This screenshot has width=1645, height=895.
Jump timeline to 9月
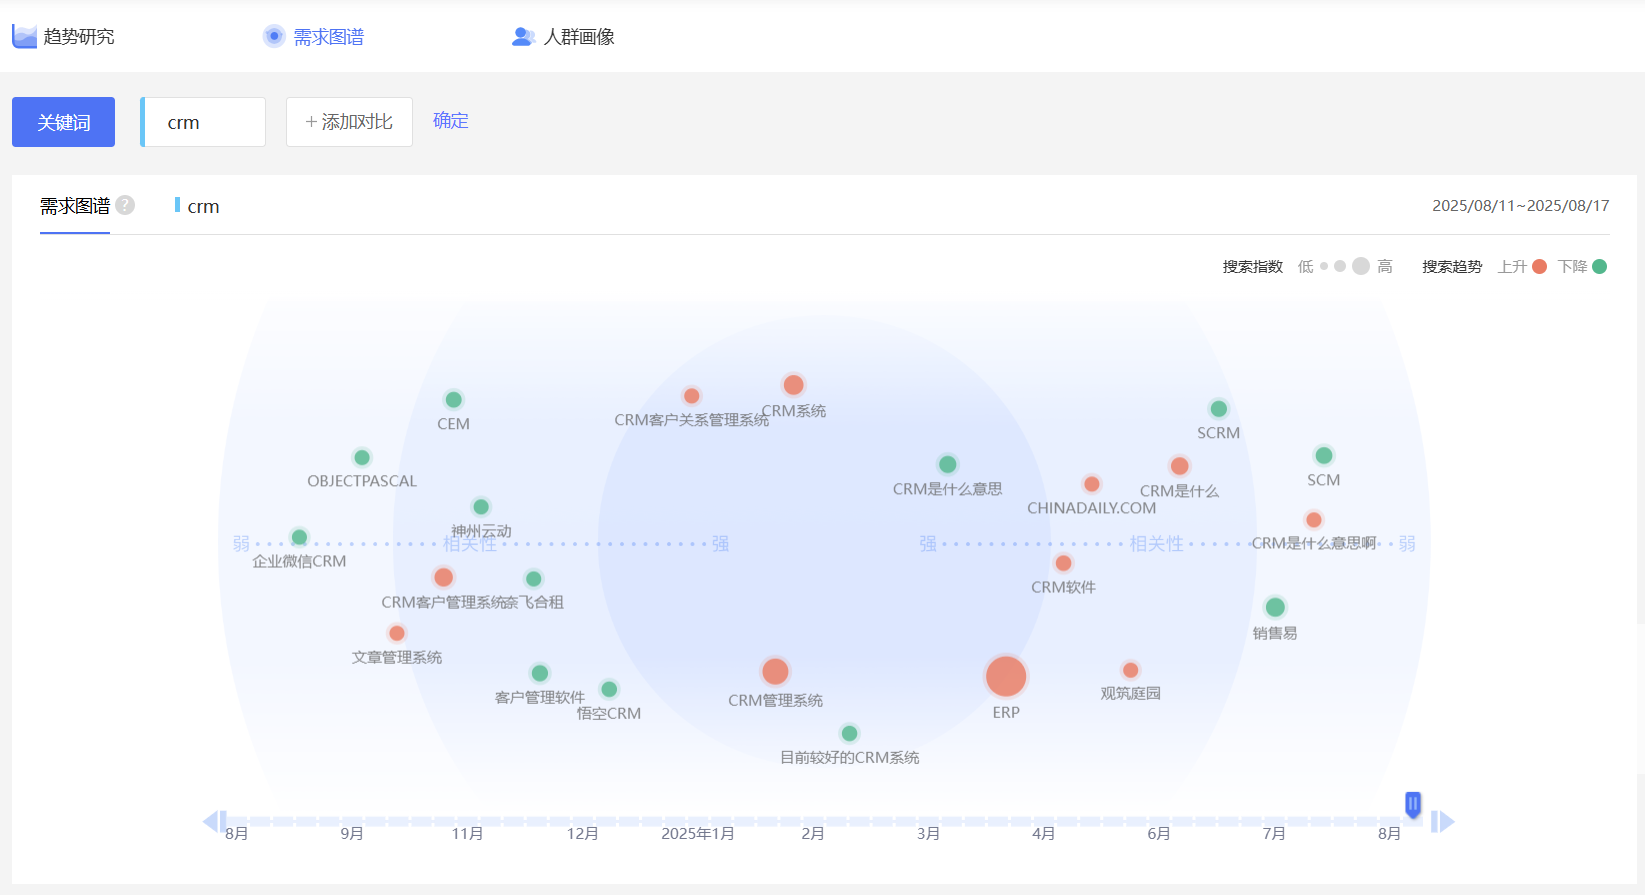pos(352,833)
